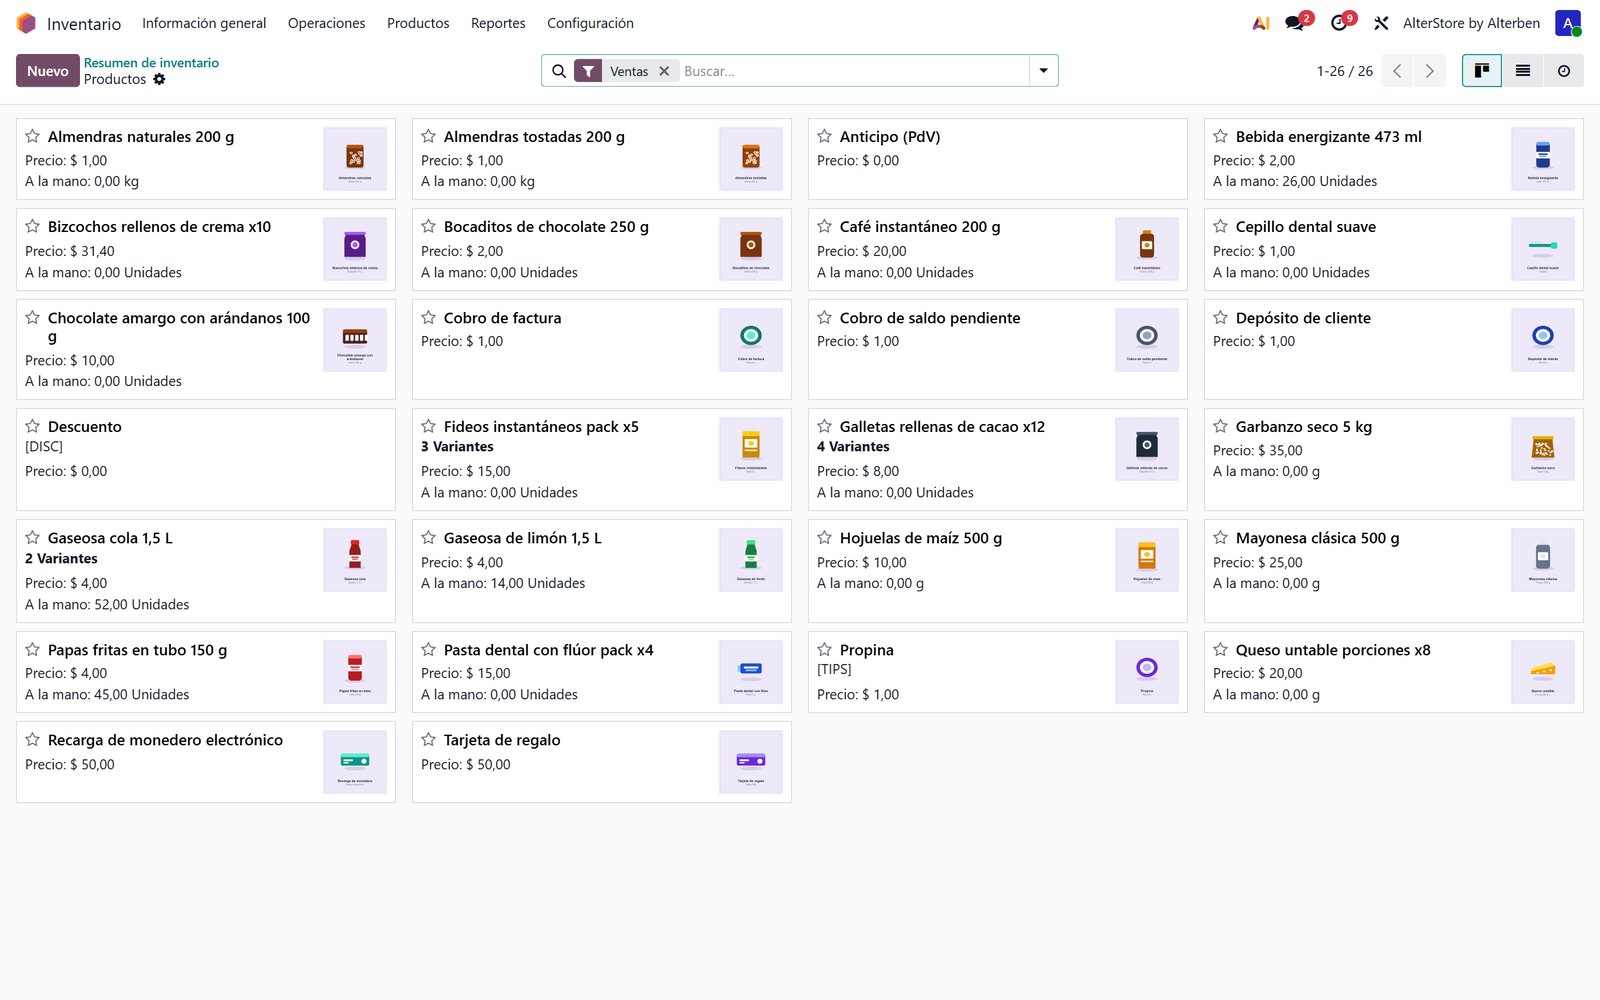Star the Bebida energizante 473 ml product
Screen dimensions: 1600x1000
1221,136
